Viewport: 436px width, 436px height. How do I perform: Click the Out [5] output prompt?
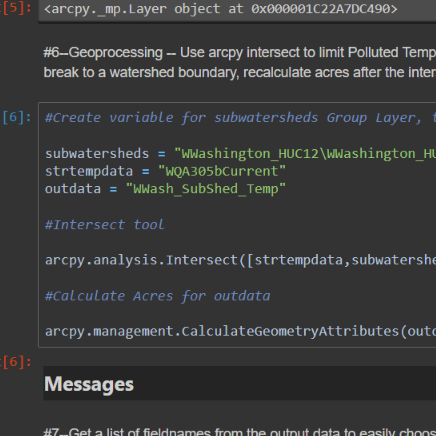click(17, 8)
